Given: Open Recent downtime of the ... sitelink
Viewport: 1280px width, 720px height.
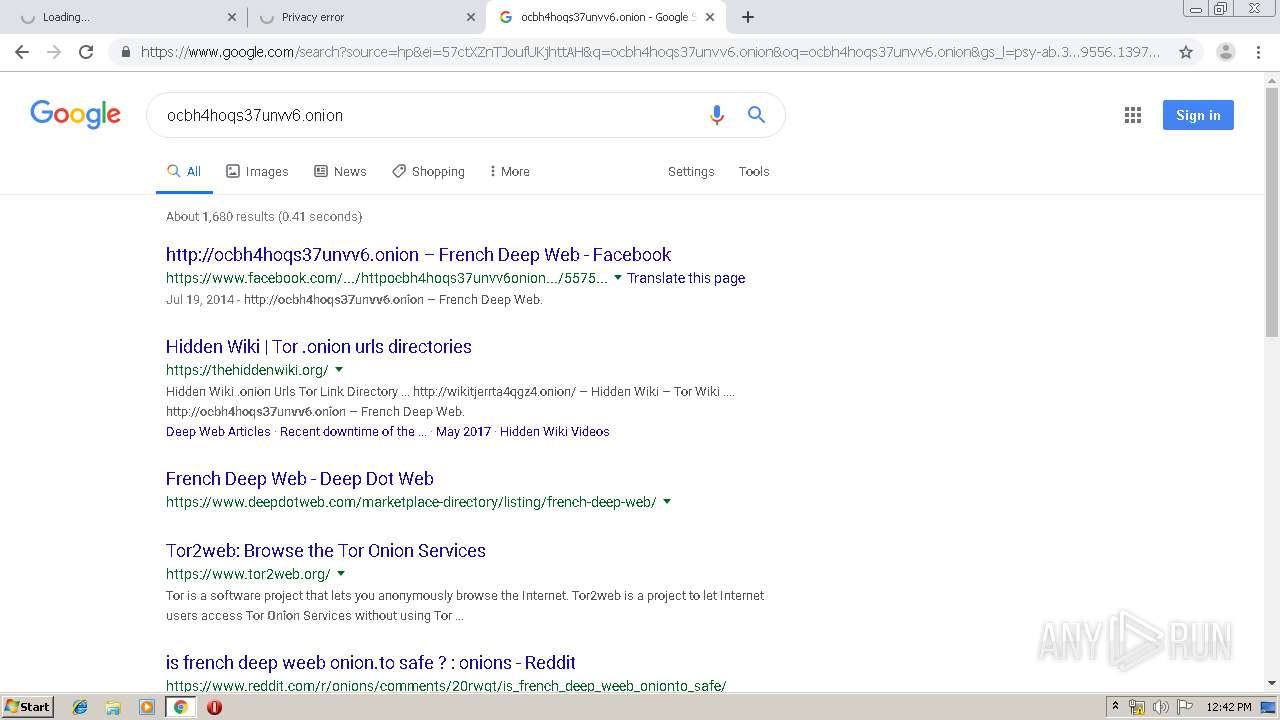Looking at the screenshot, I should click(353, 432).
